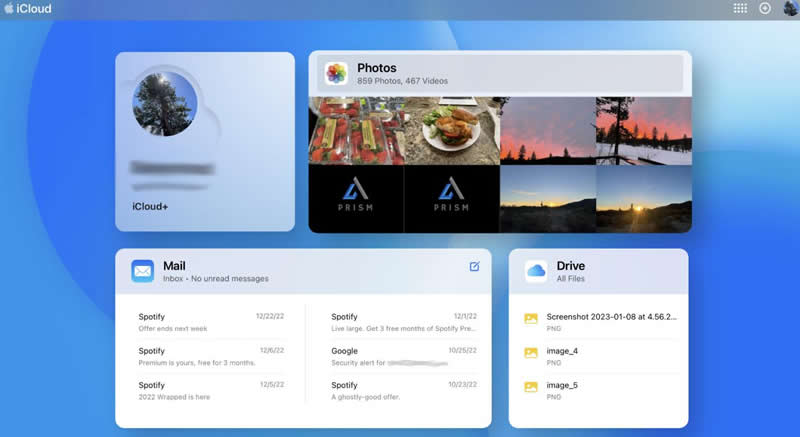Image resolution: width=800 pixels, height=437 pixels.
Task: Open Google 'Security alert' email
Action: tap(404, 356)
